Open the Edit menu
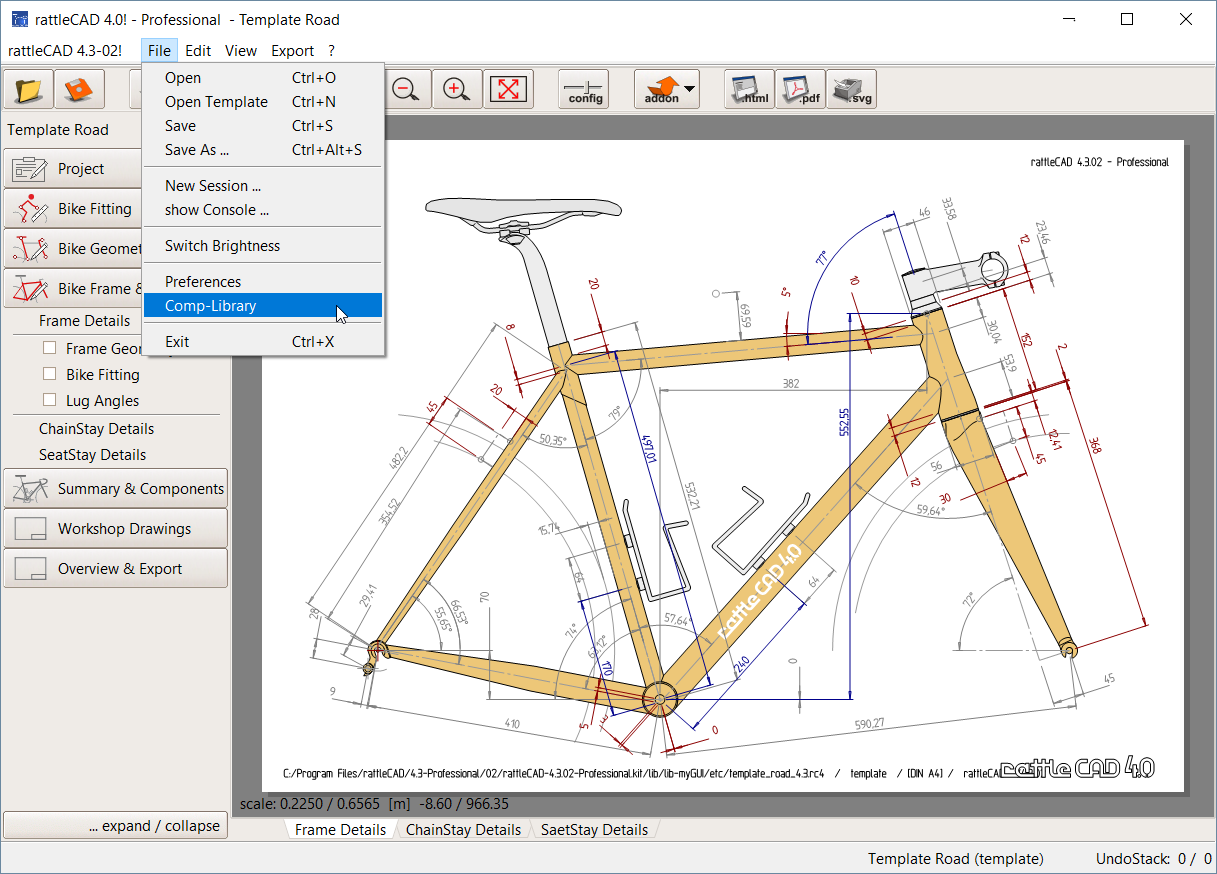Viewport: 1217px width, 874px height. 198,50
